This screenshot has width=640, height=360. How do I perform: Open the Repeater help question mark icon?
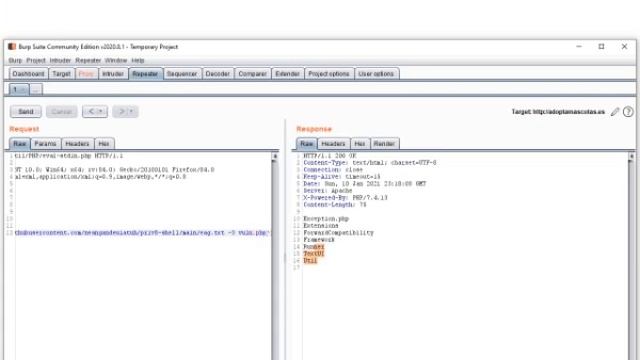(x=628, y=111)
